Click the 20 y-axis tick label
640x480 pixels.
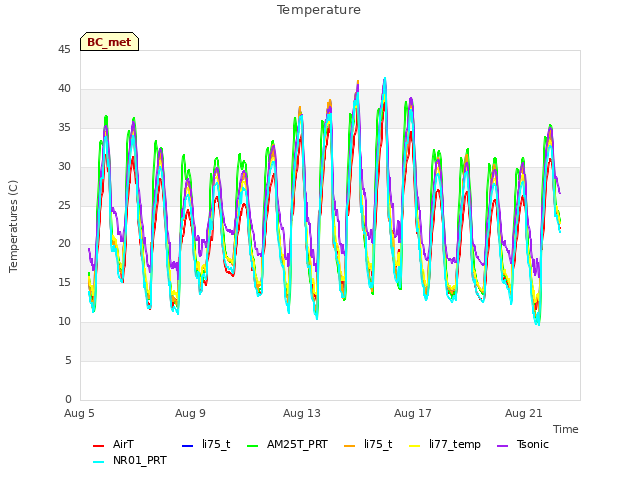point(64,244)
